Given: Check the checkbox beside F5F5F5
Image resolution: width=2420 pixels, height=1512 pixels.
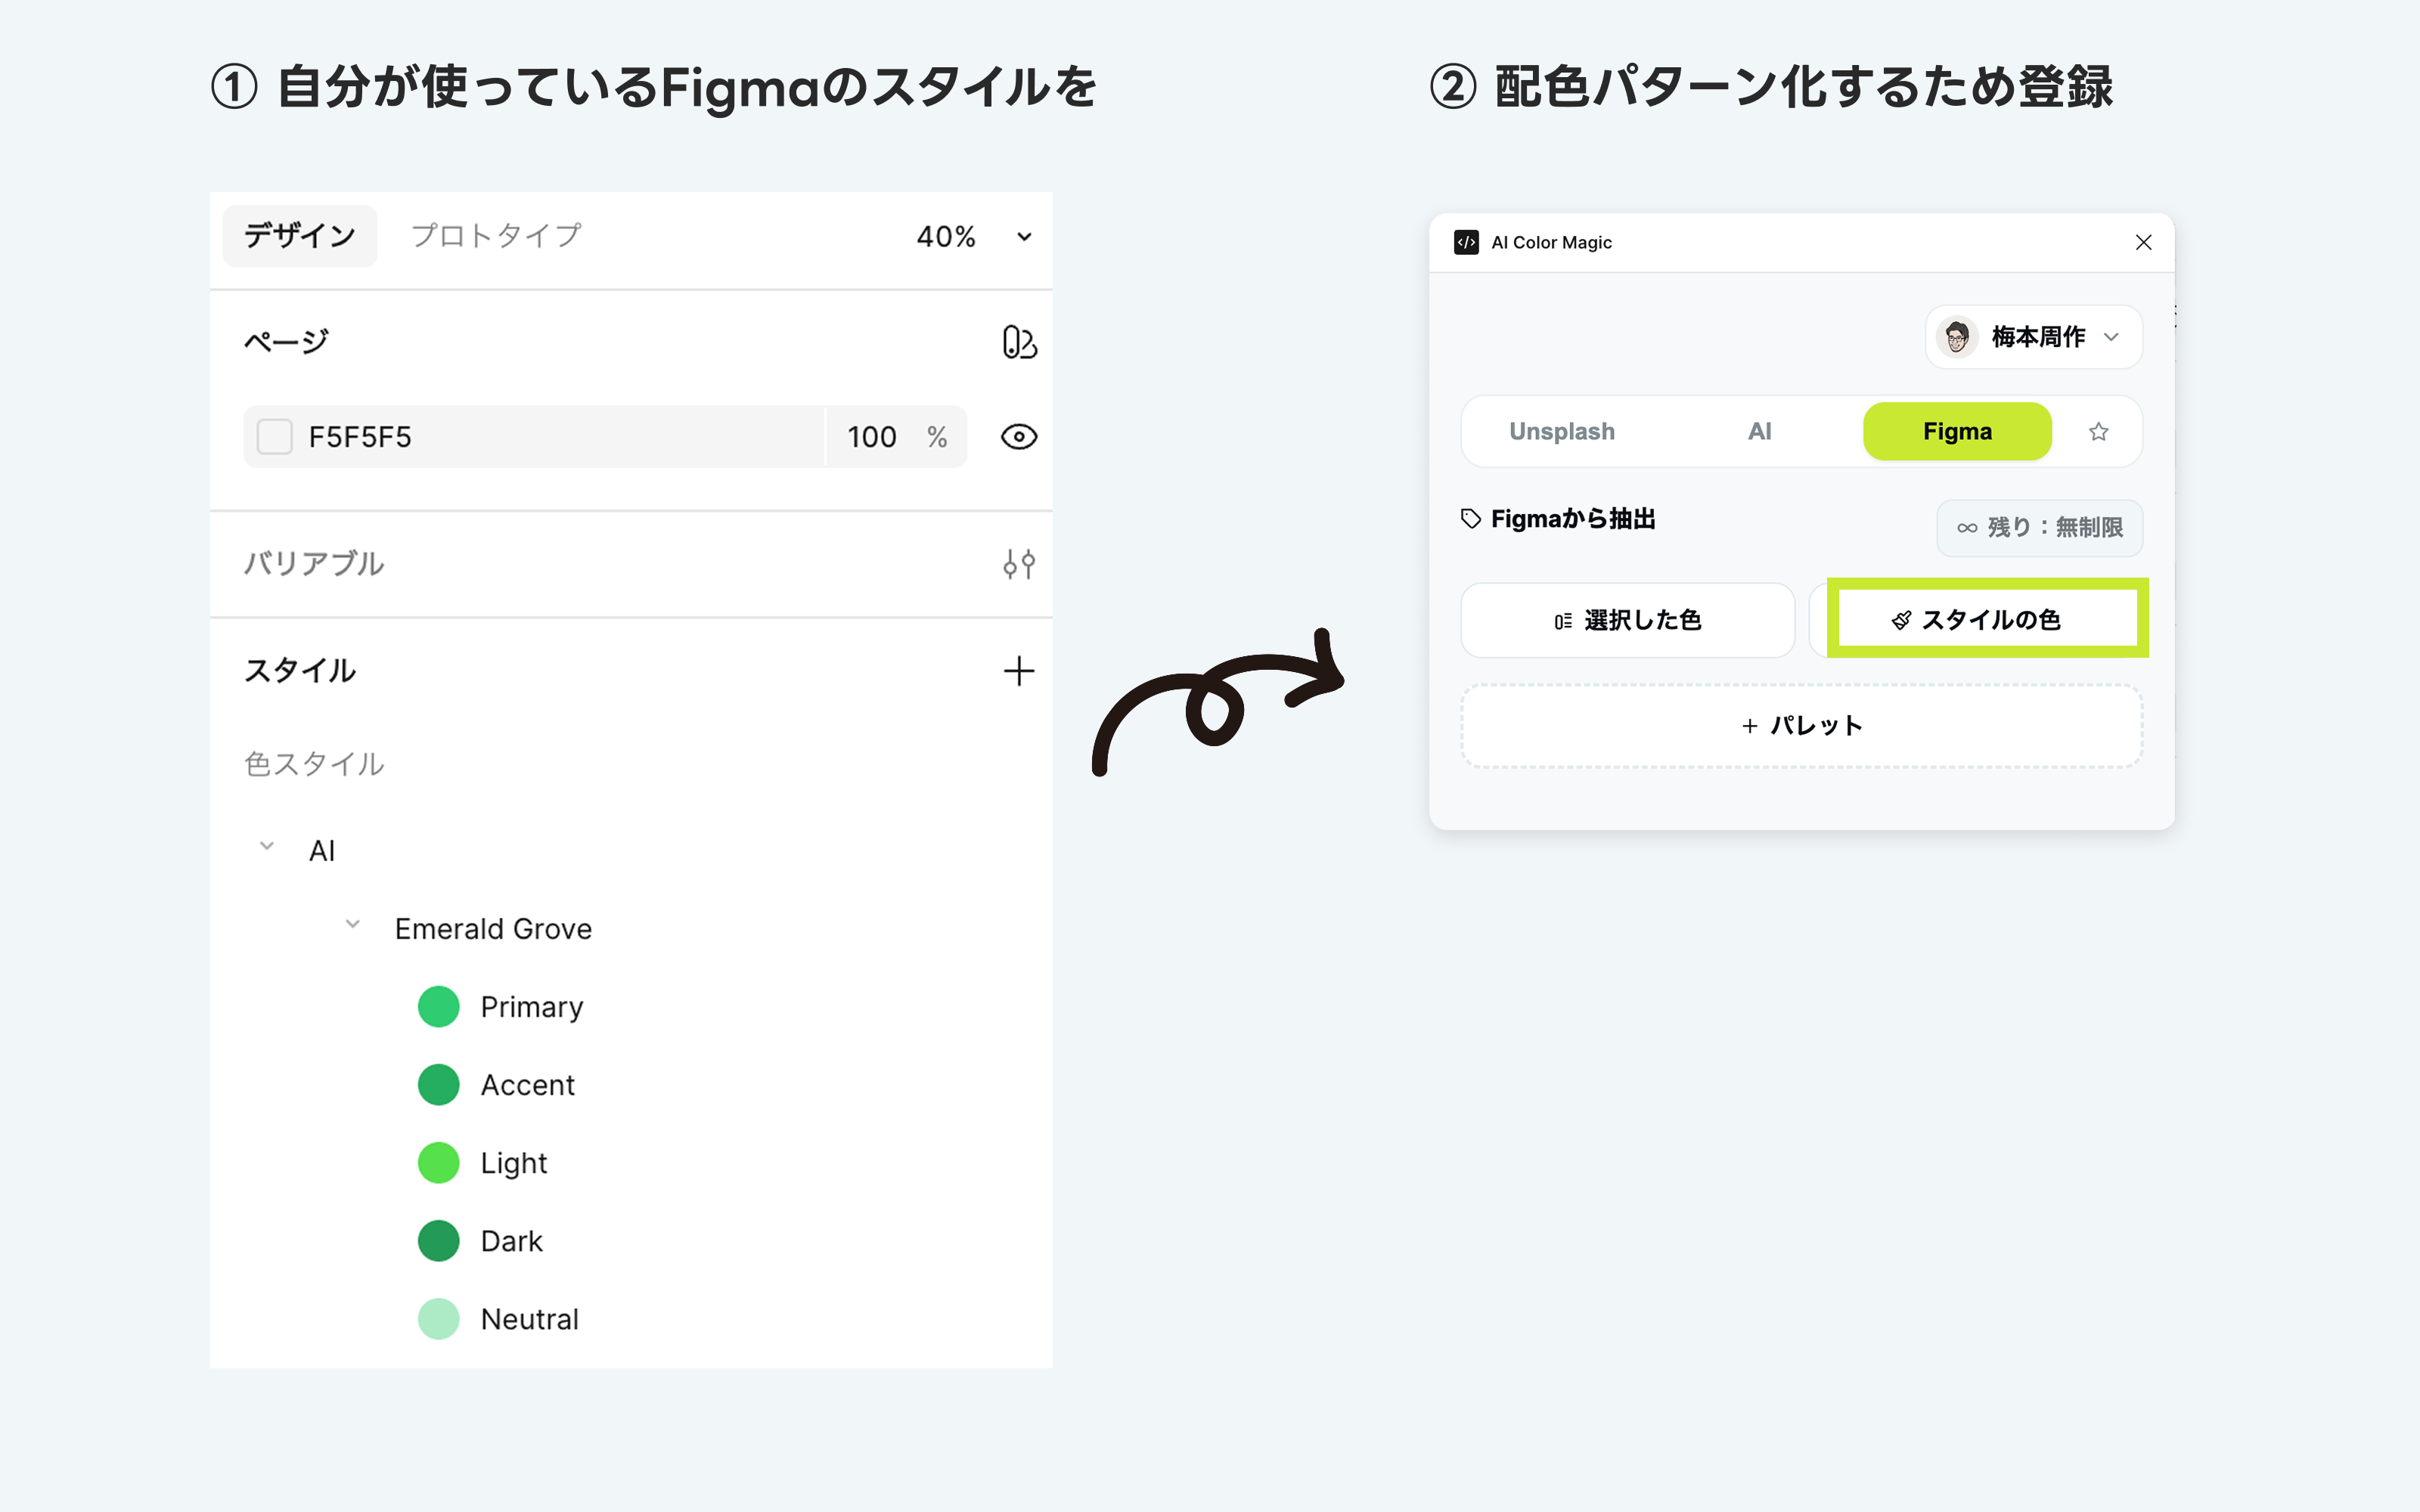Looking at the screenshot, I should click(274, 437).
